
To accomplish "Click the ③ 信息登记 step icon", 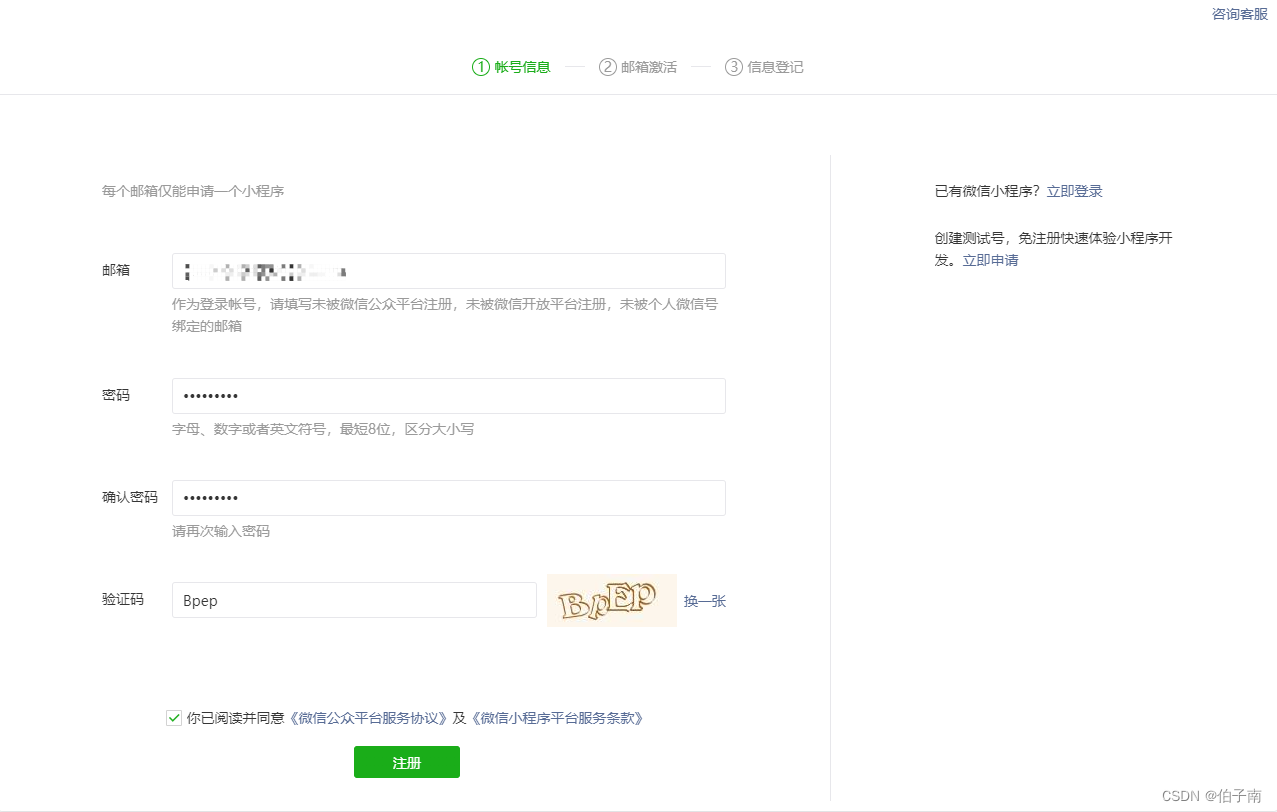I will click(x=733, y=66).
